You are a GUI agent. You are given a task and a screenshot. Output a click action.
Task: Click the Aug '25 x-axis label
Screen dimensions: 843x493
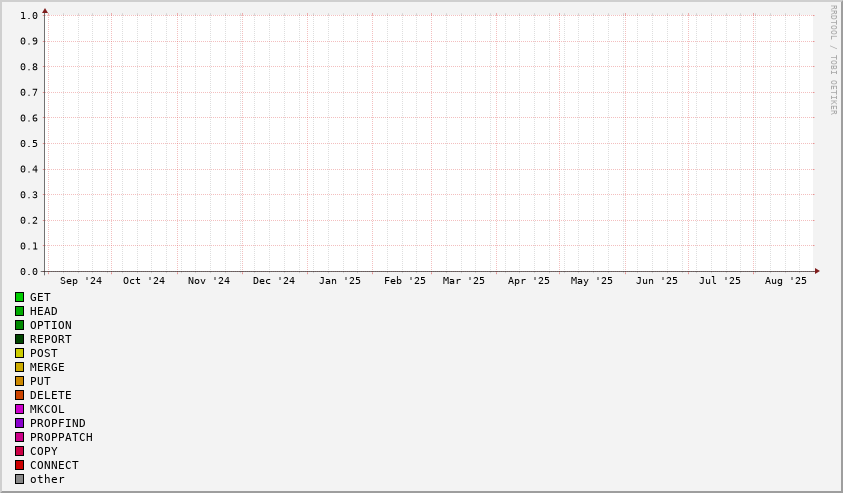point(785,281)
